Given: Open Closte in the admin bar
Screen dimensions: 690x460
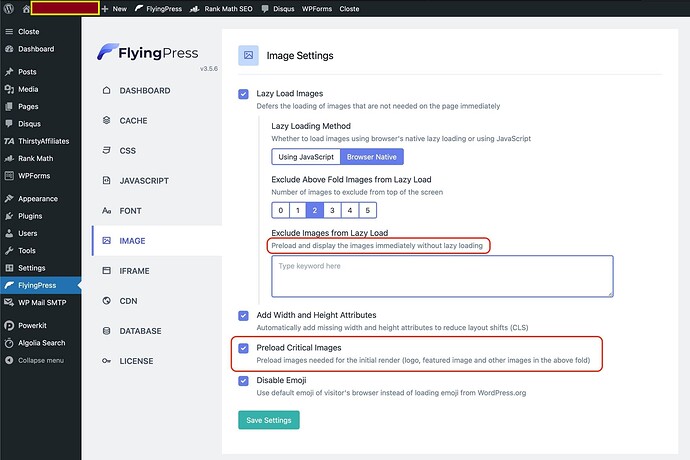Looking at the screenshot, I should [349, 9].
